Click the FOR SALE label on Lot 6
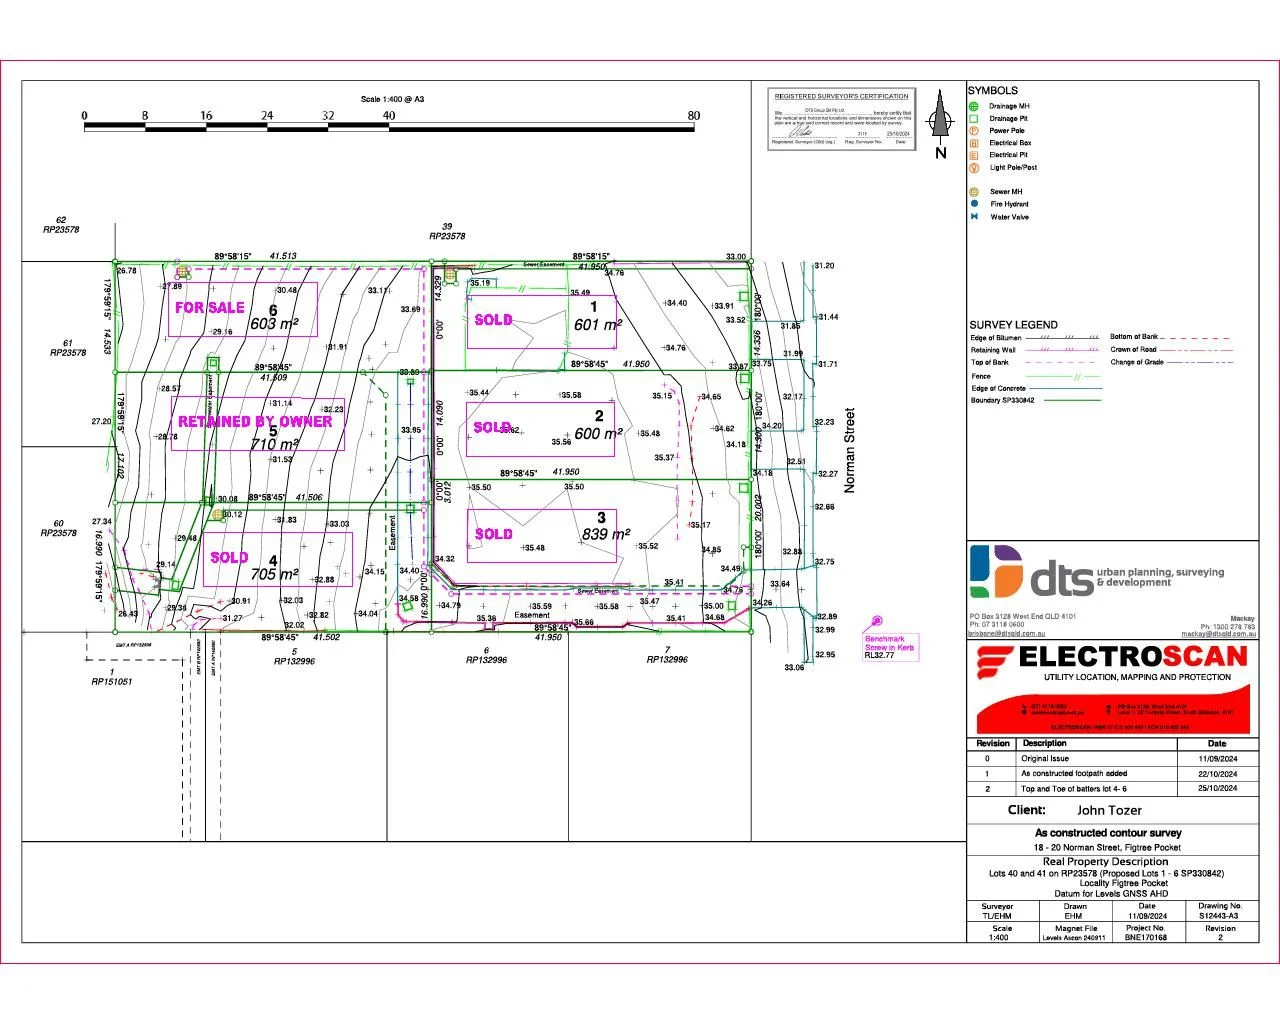Viewport: 1280px width, 1024px height. [x=210, y=308]
